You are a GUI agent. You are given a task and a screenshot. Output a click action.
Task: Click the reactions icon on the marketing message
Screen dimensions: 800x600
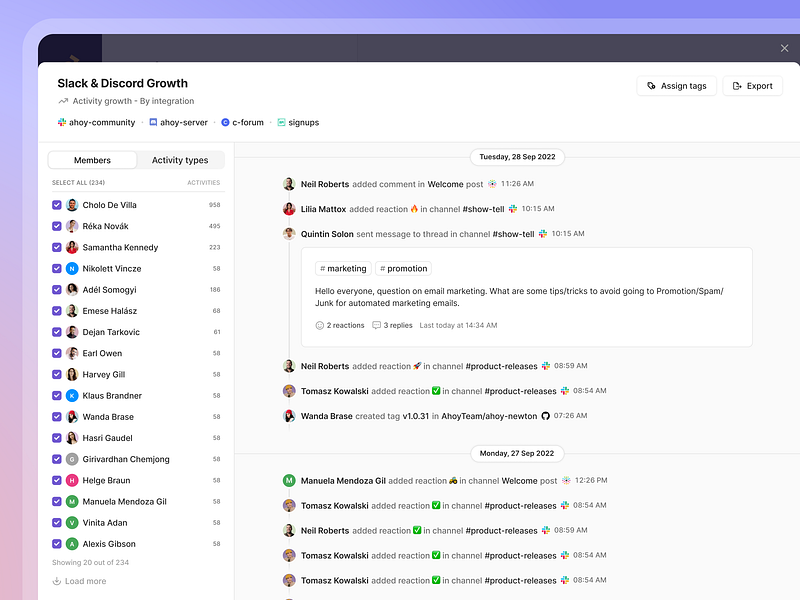point(321,325)
